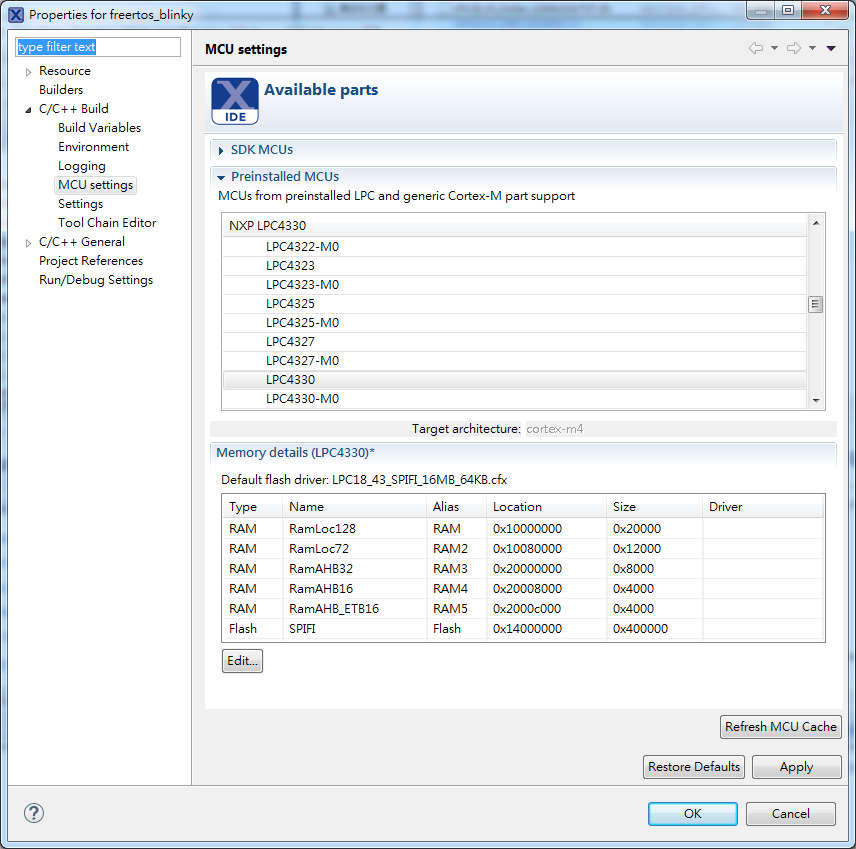Click the Size column header

click(654, 507)
